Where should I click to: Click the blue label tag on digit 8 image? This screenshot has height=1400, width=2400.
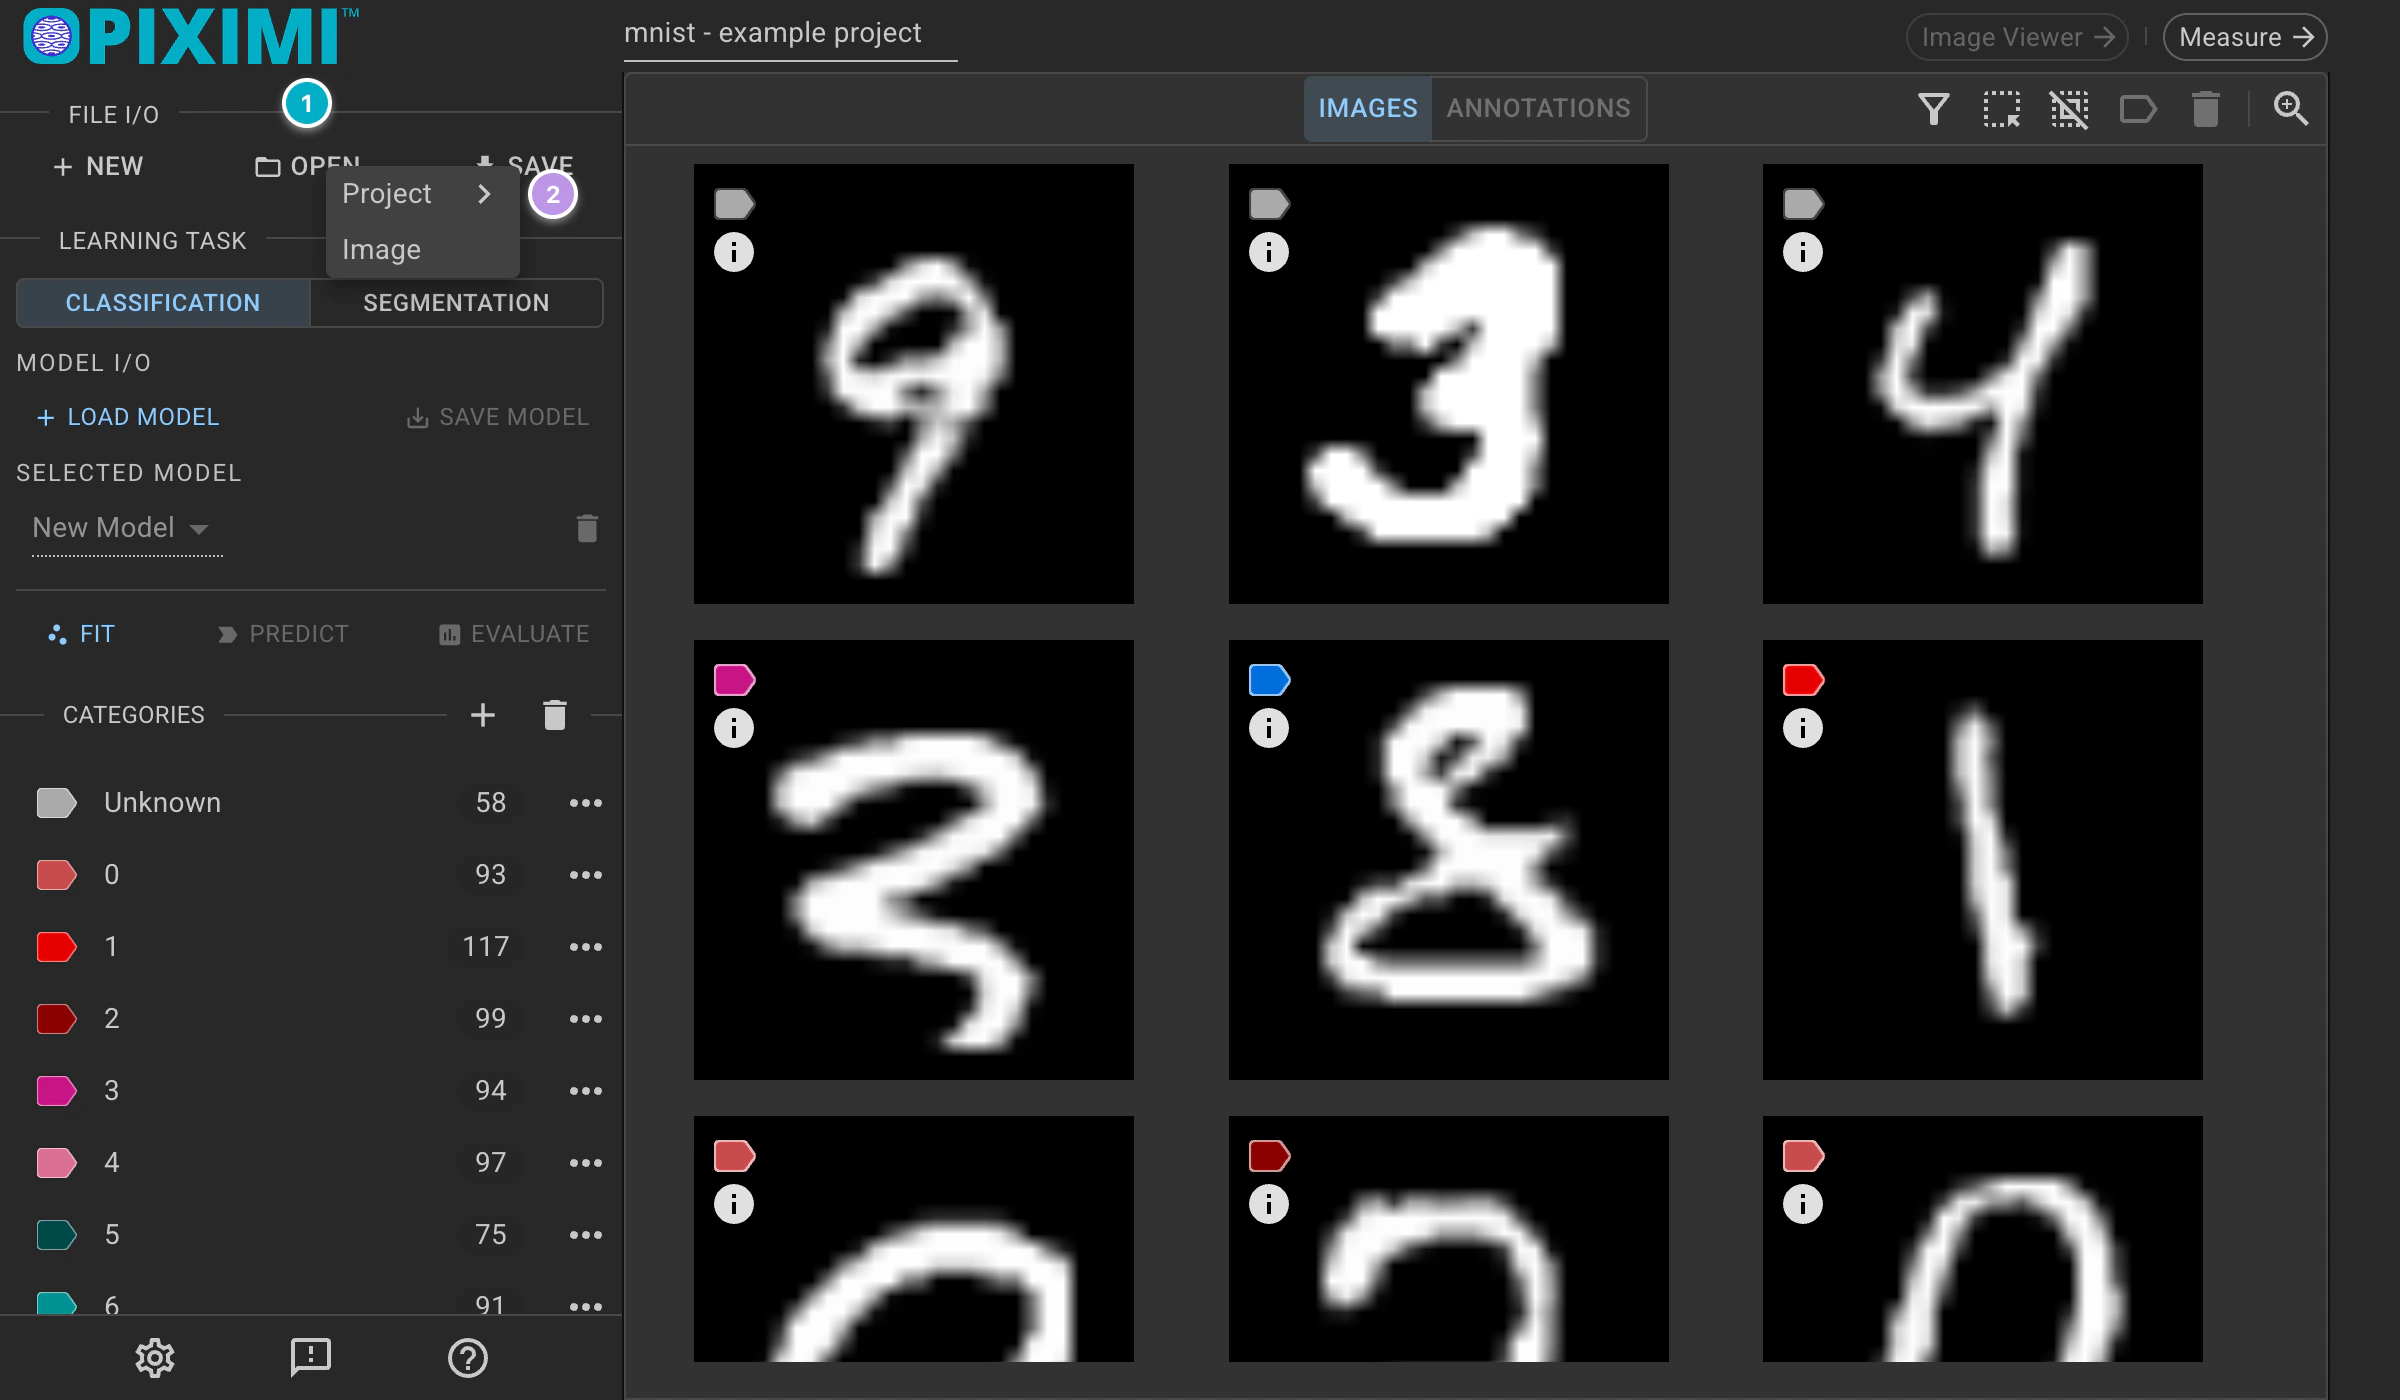tap(1269, 680)
